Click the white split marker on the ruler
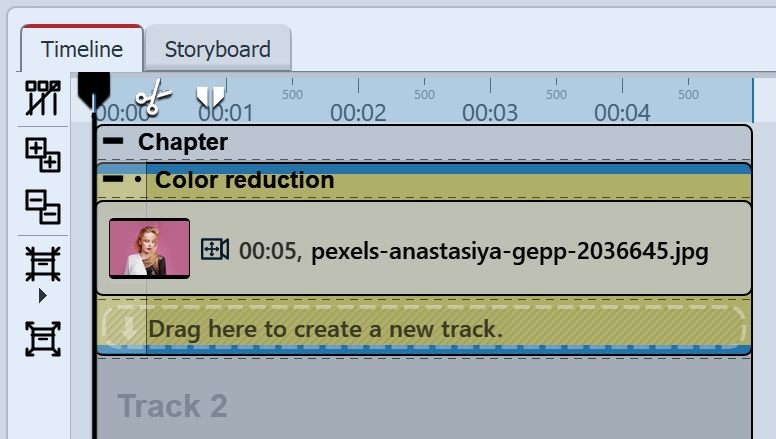Viewport: 776px width, 439px height. coord(210,96)
